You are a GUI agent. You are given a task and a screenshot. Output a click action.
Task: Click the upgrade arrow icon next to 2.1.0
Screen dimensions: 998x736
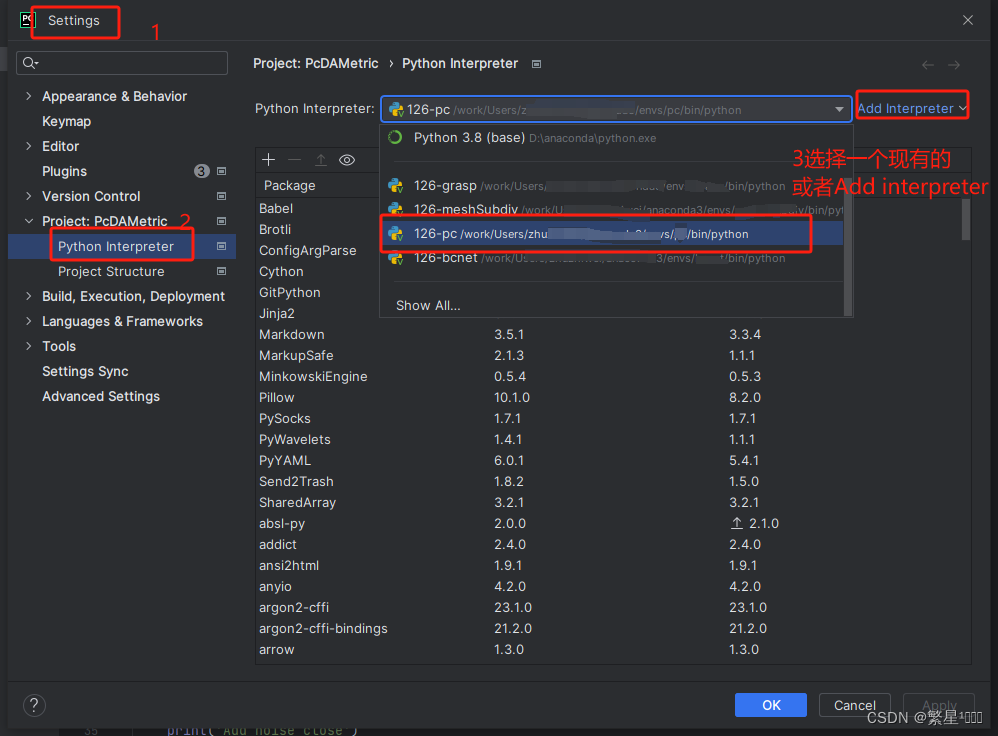pos(736,523)
